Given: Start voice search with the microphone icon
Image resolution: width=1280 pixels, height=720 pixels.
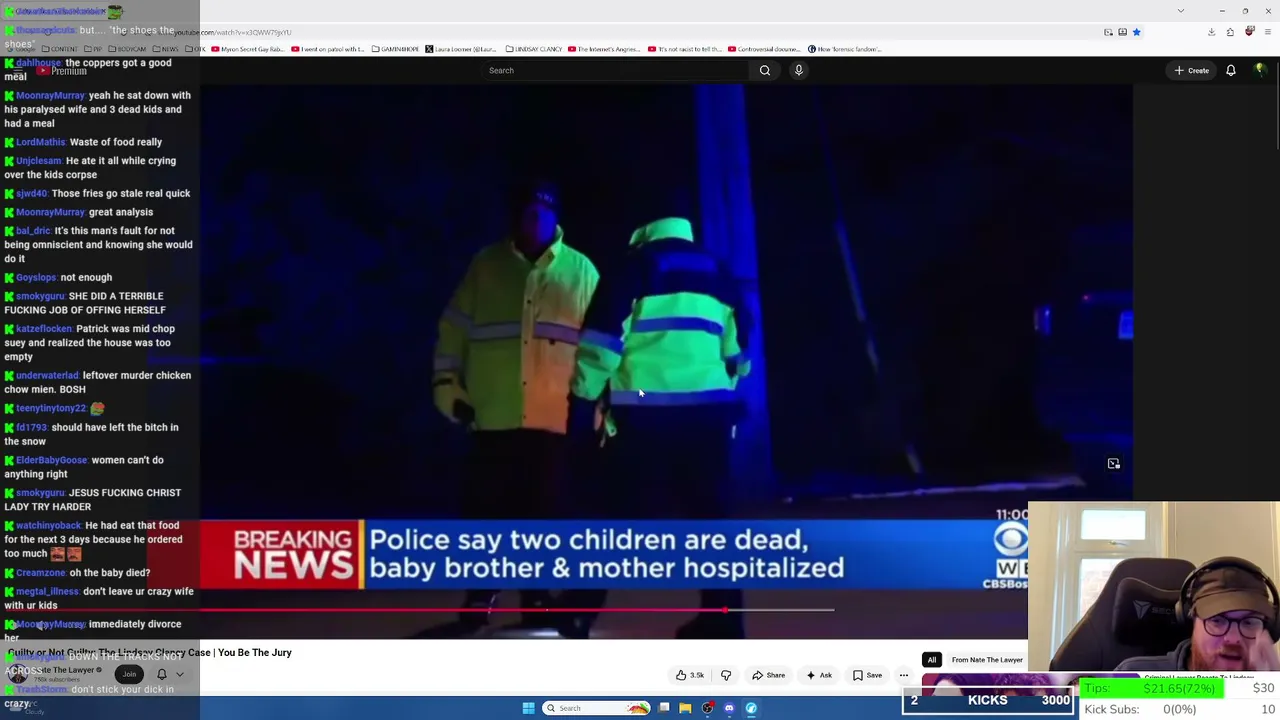Looking at the screenshot, I should [798, 70].
